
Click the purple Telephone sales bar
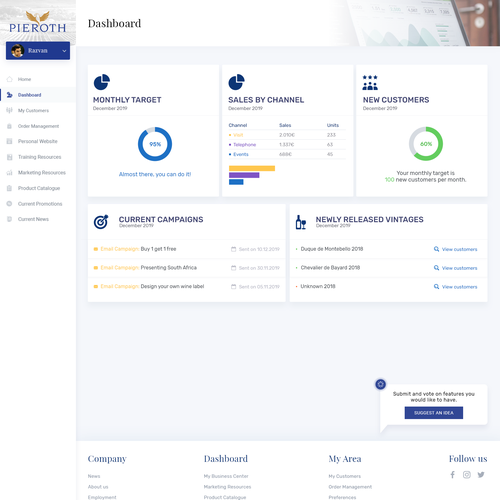(244, 175)
